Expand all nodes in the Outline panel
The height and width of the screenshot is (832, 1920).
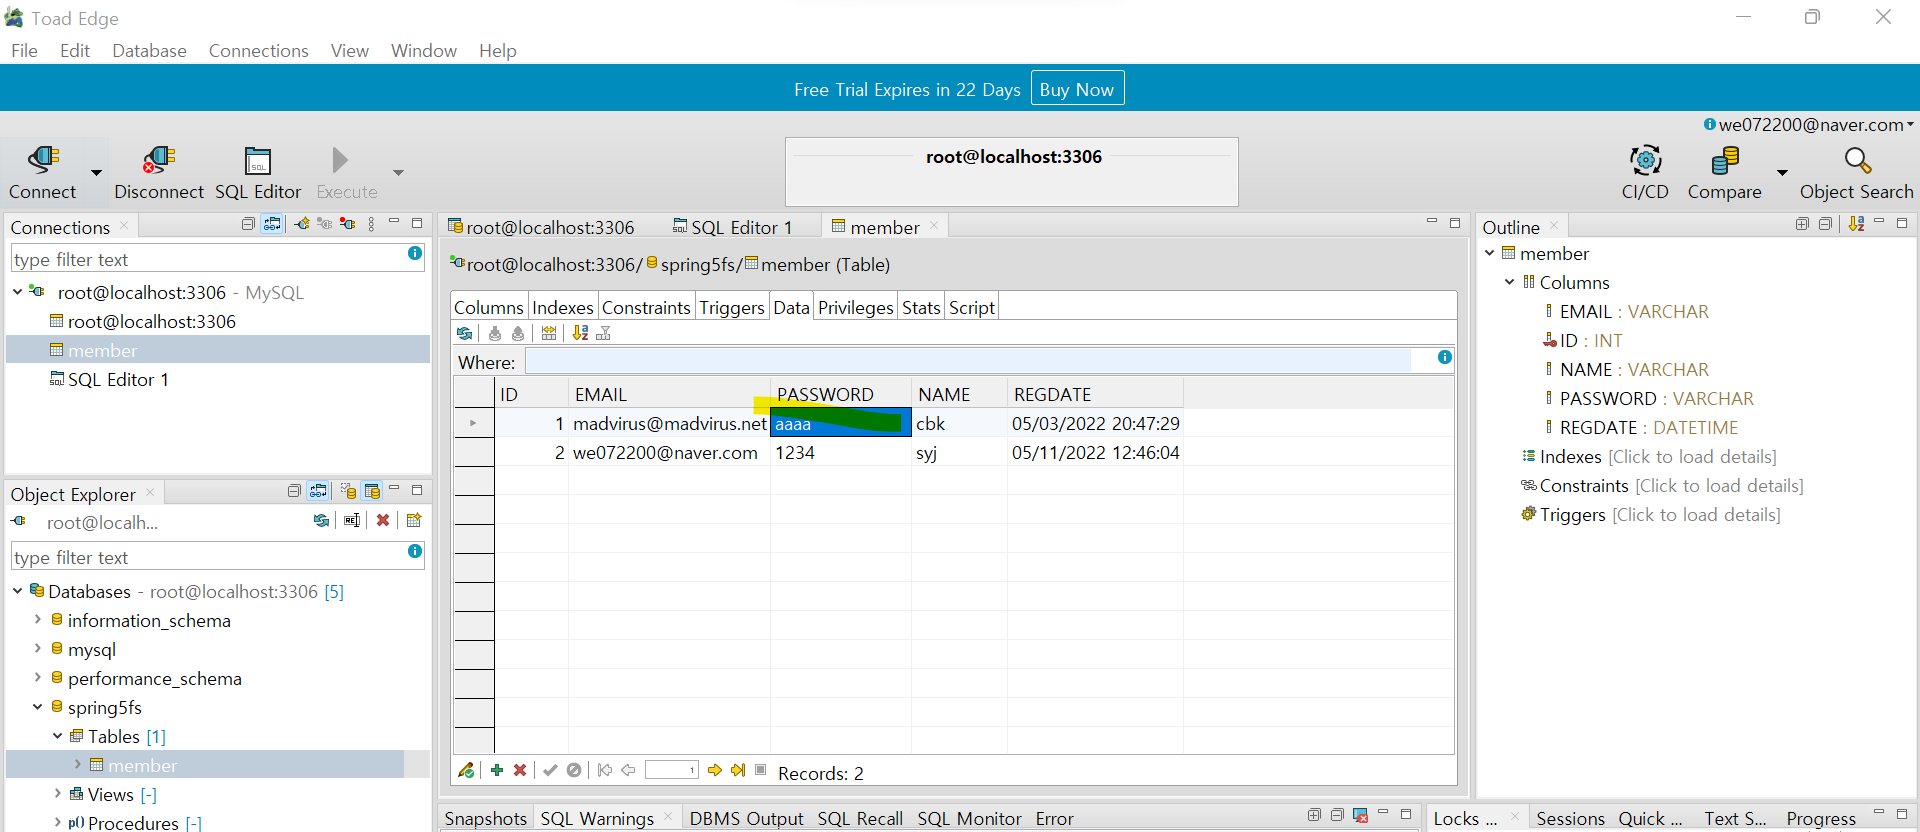tap(1802, 224)
